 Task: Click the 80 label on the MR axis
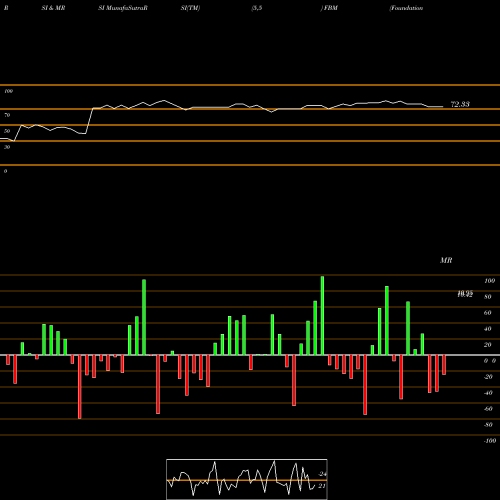pos(488,297)
